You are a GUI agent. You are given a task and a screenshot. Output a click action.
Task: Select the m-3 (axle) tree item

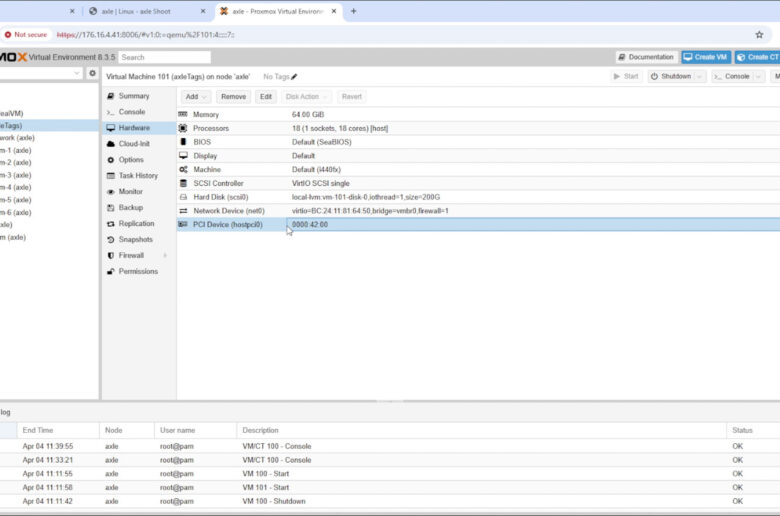49,175
